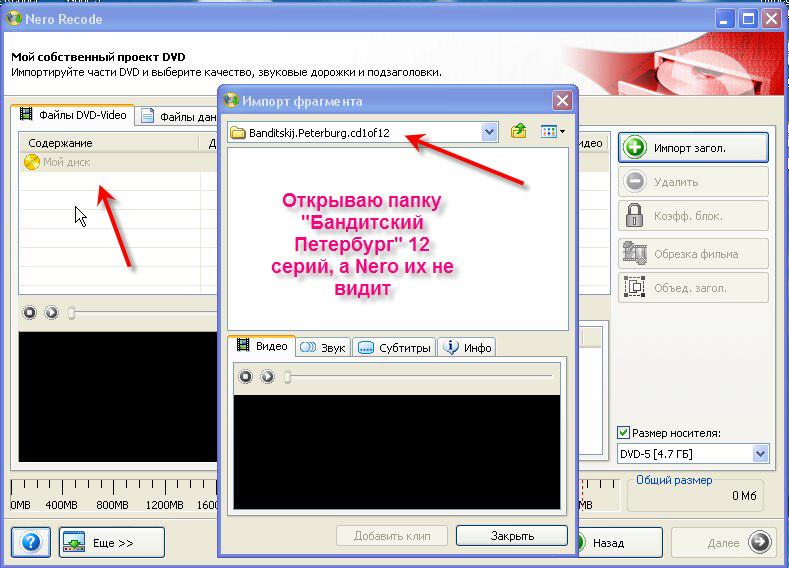Stop playback in the import dialog preview
The height and width of the screenshot is (568, 789).
click(246, 376)
